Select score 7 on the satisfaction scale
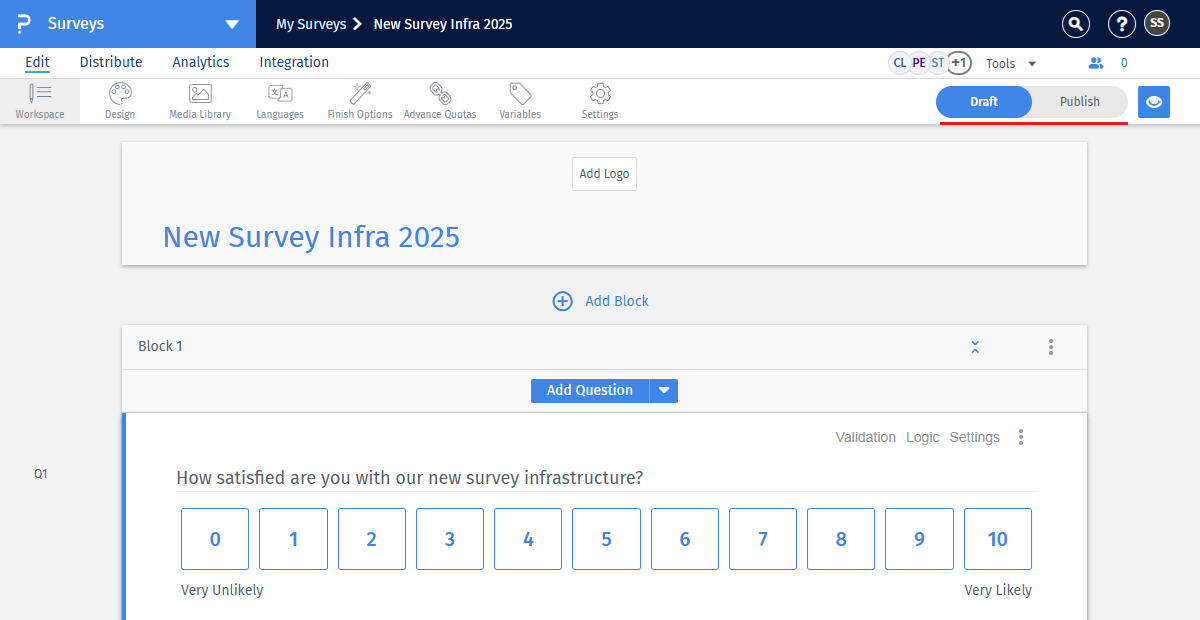1200x620 pixels. coord(762,538)
